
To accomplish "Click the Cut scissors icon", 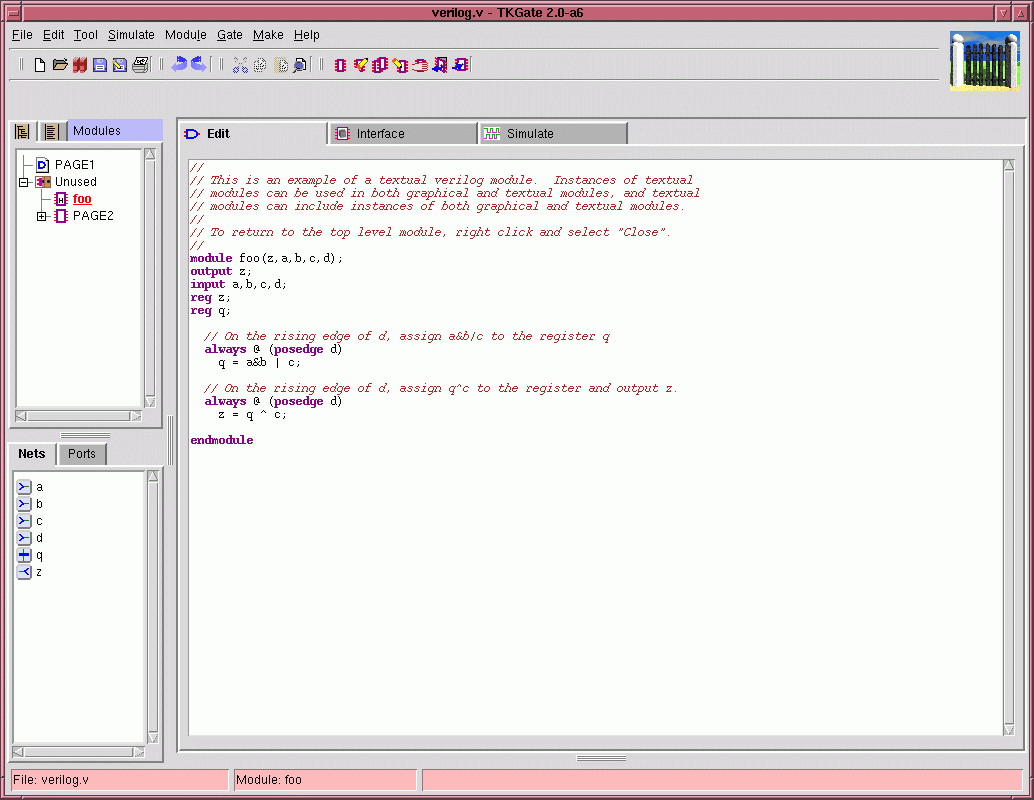I will pyautogui.click(x=240, y=65).
